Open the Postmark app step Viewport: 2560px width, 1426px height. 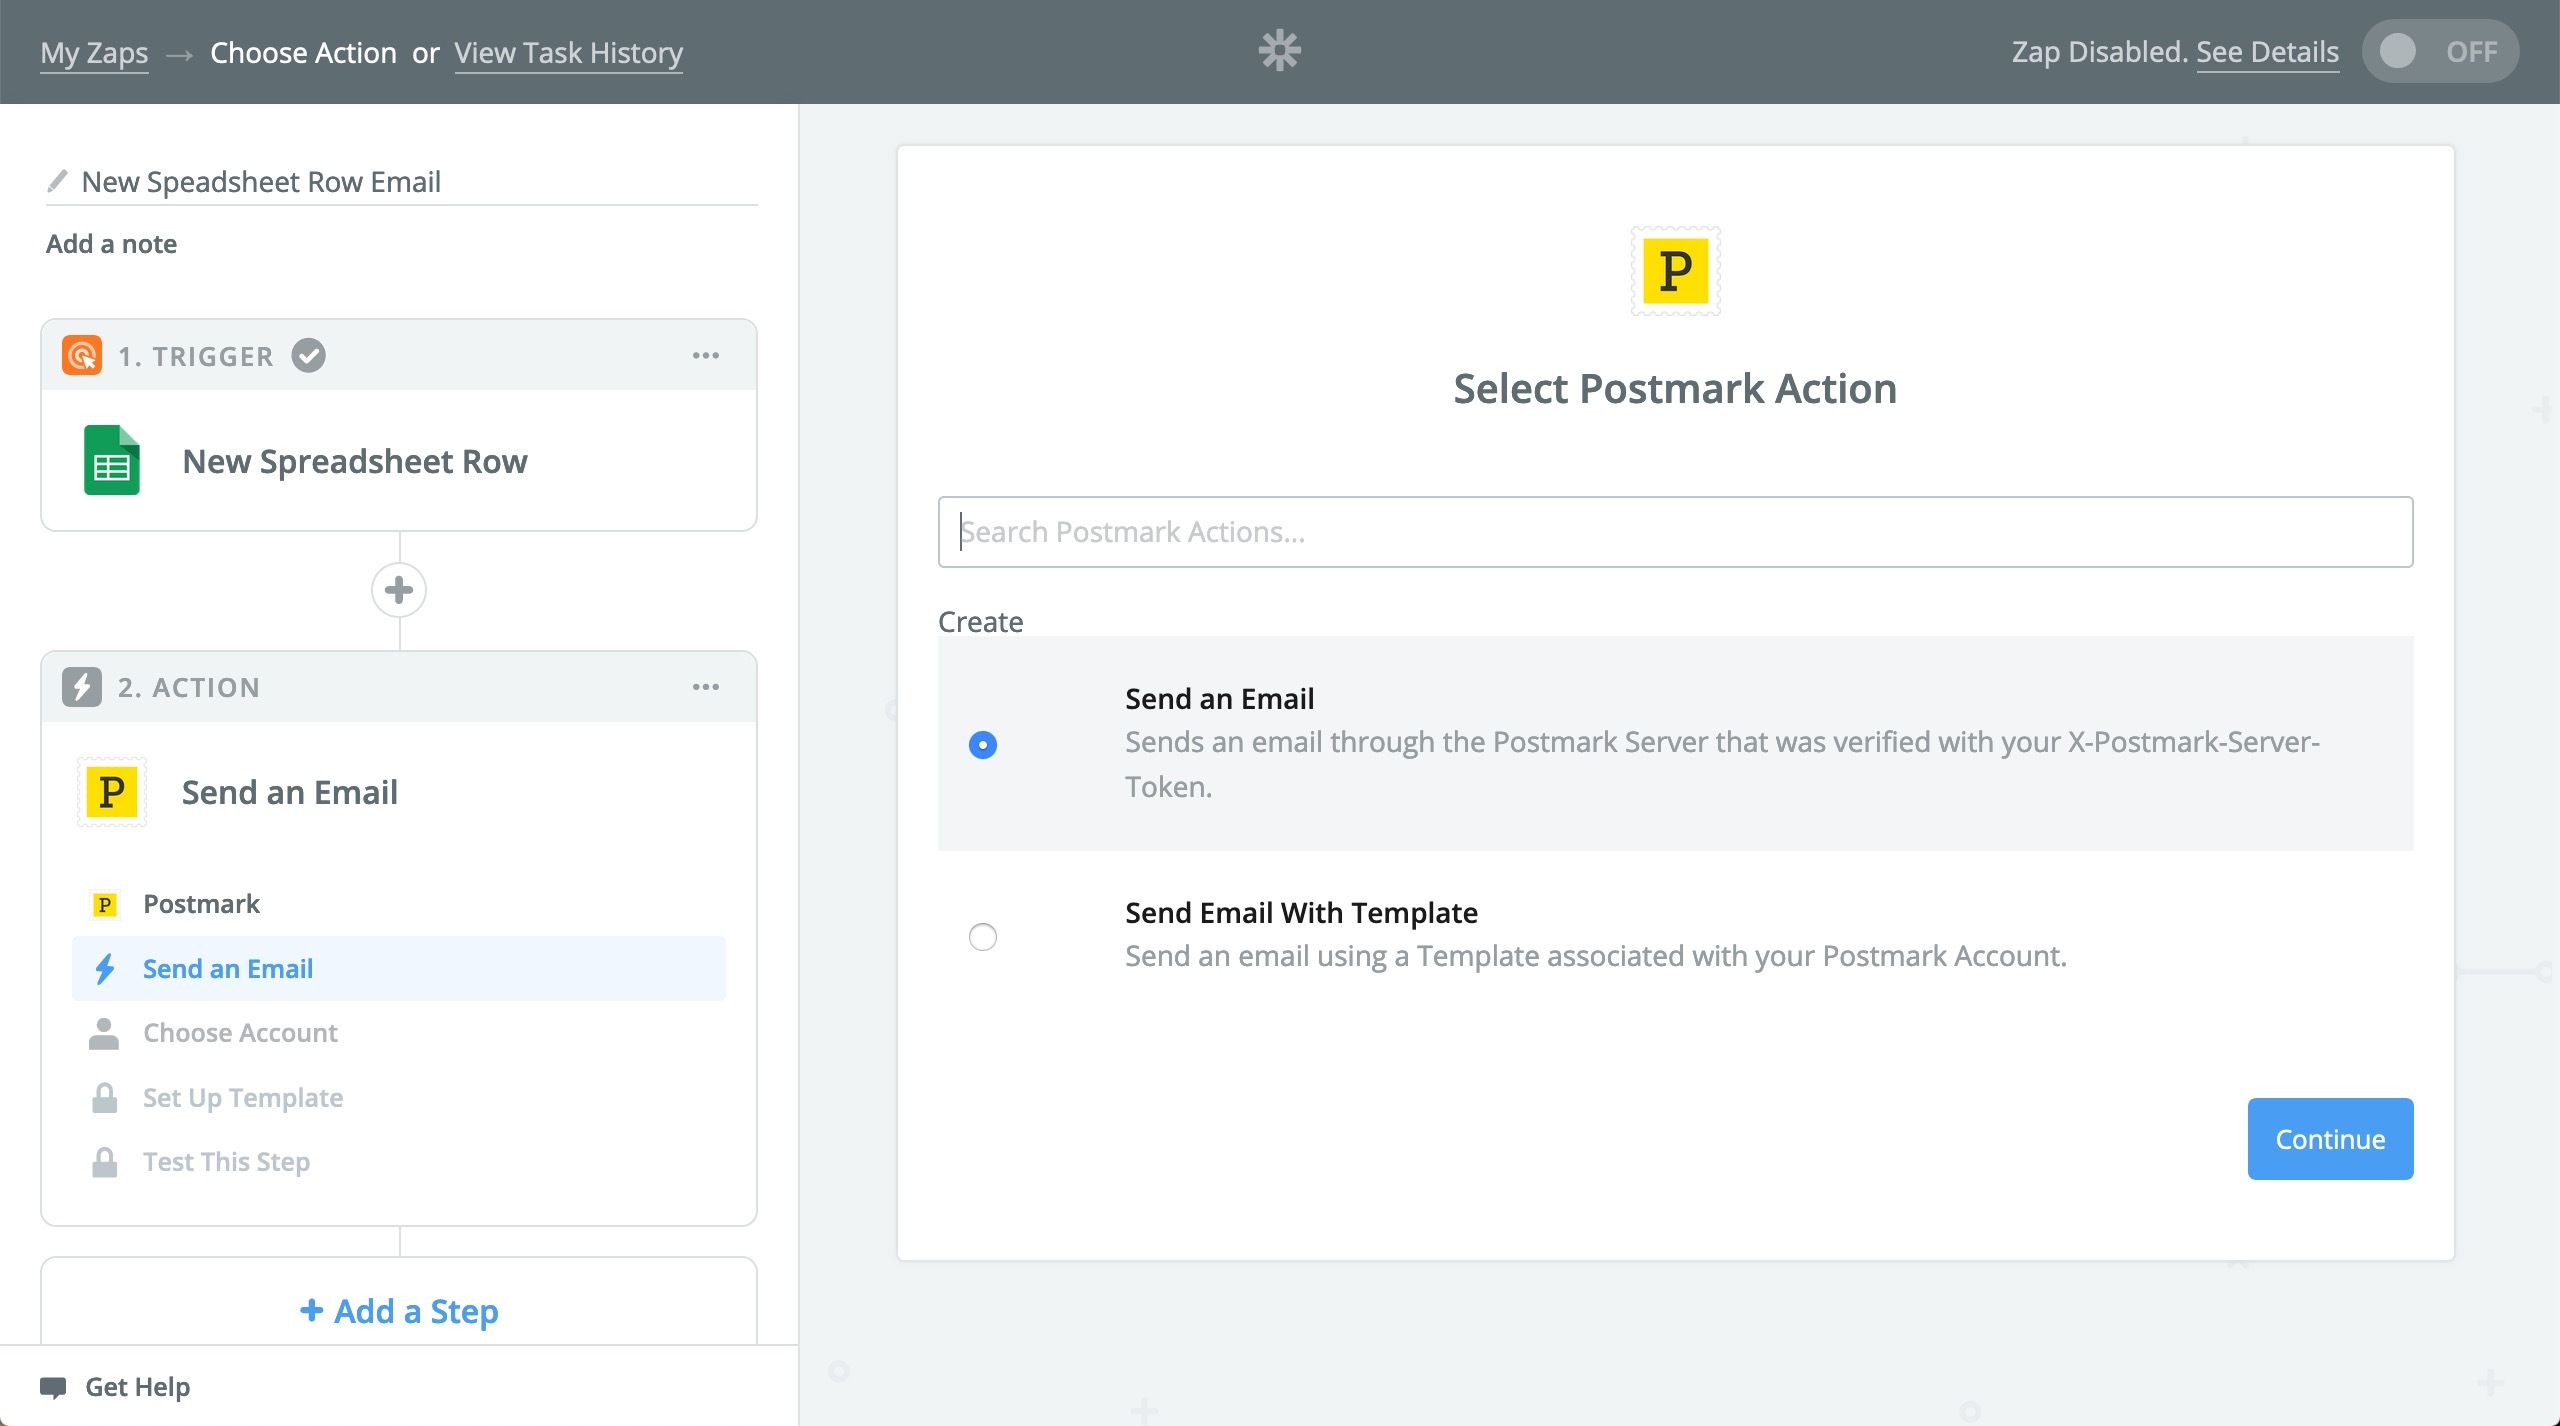pyautogui.click(x=399, y=904)
